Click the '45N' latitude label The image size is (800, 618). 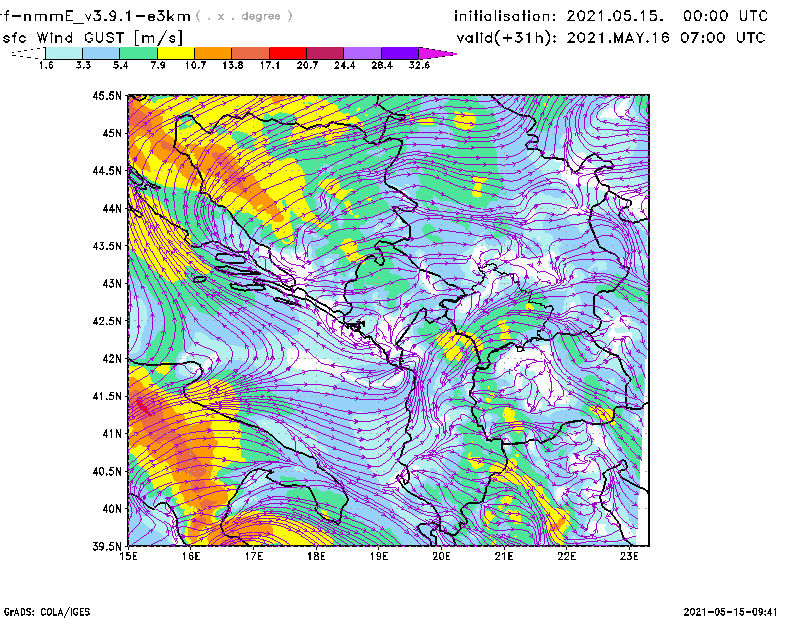coord(112,133)
